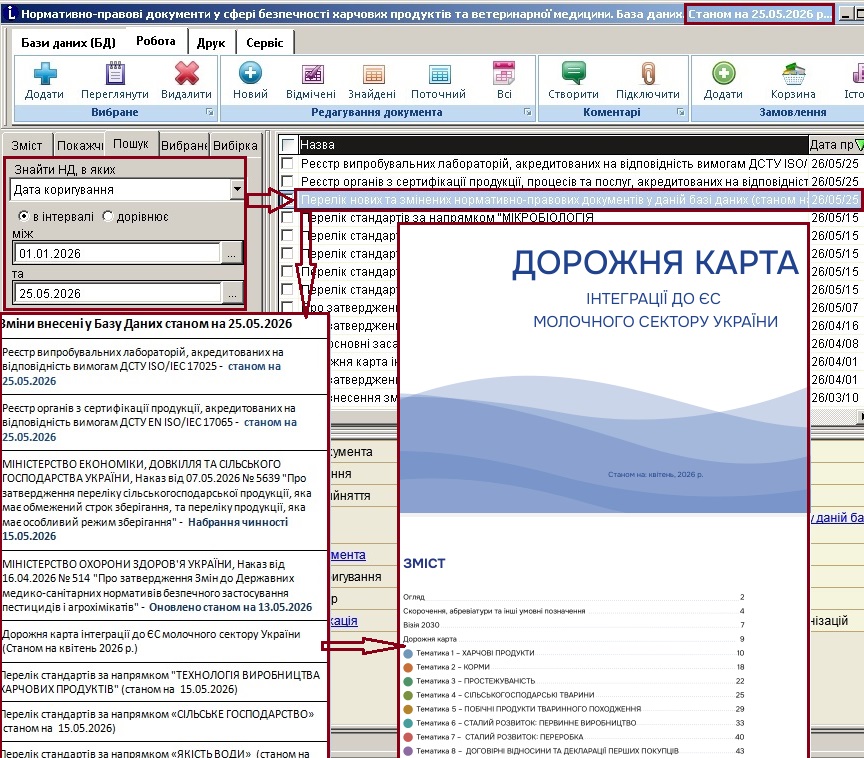Sort by the Назва column header
Viewport: 864px width, 758px height.
pos(553,145)
